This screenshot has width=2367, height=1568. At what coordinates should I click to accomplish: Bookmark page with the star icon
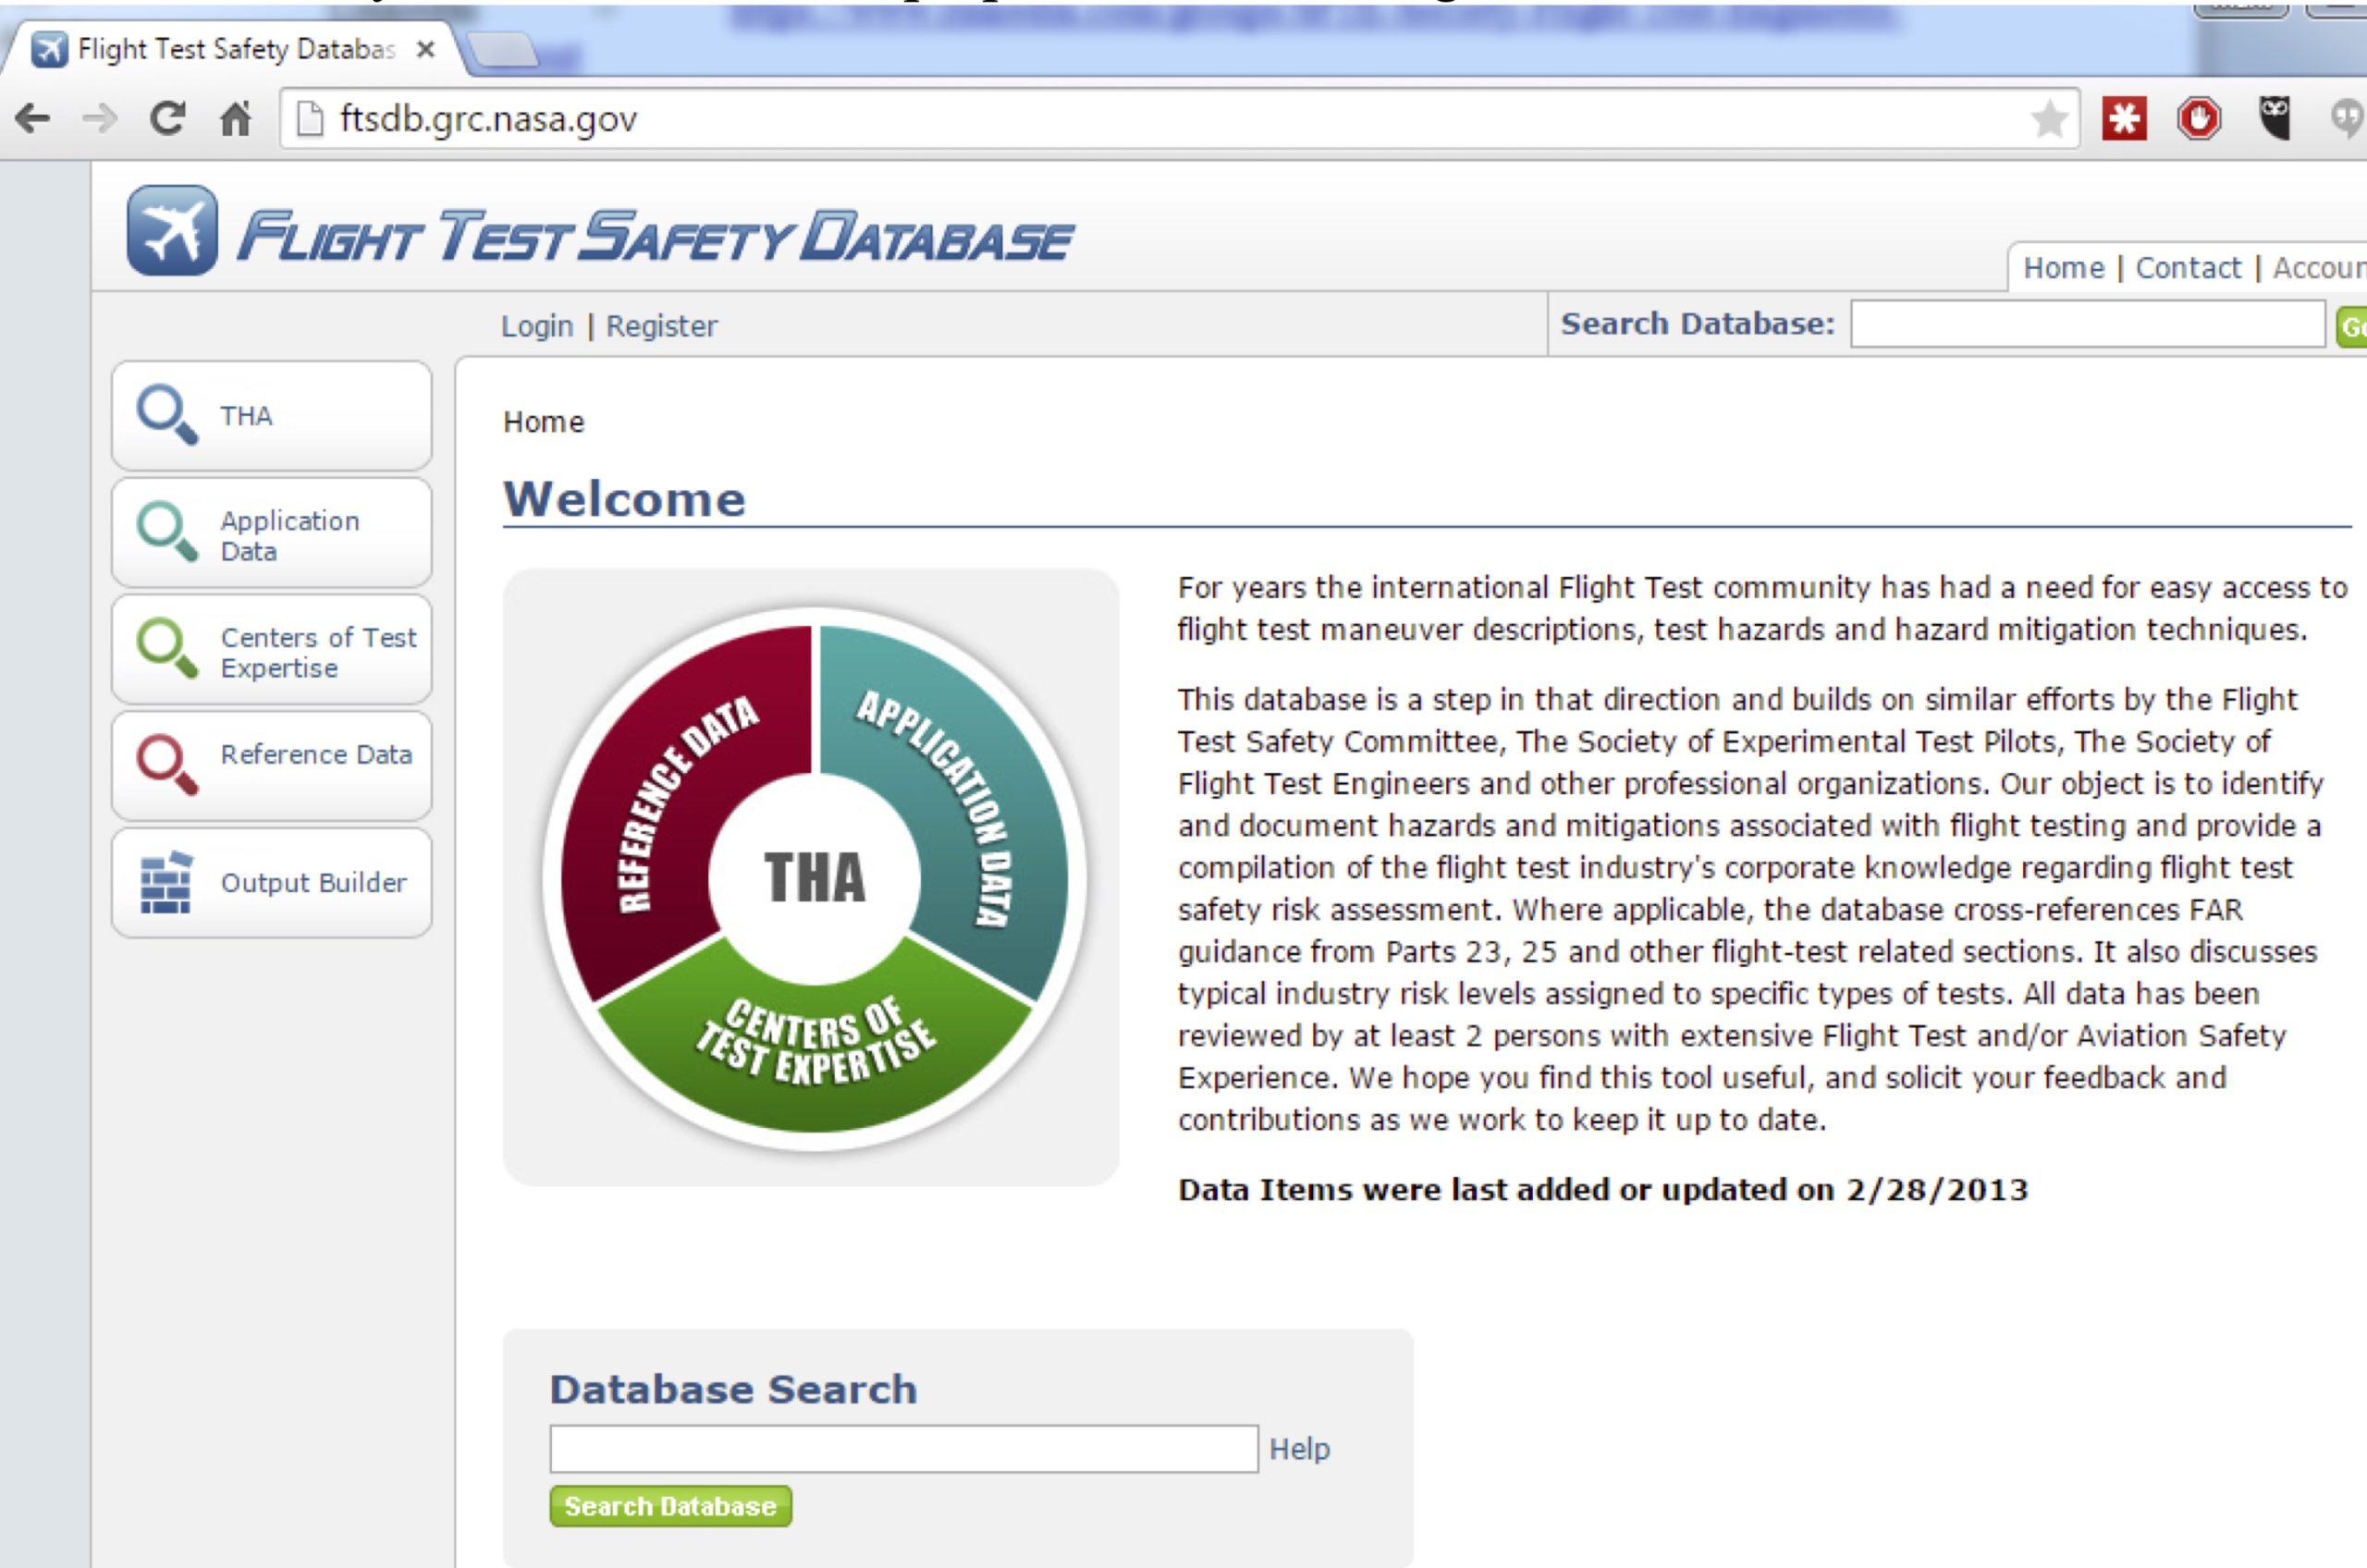(2049, 119)
